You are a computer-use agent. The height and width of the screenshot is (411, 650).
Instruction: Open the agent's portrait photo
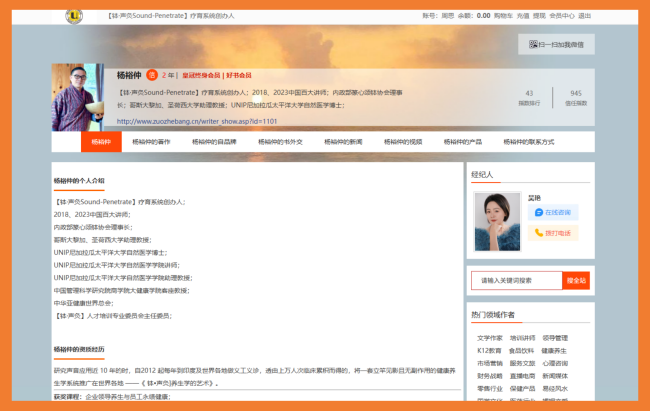[x=498, y=222]
